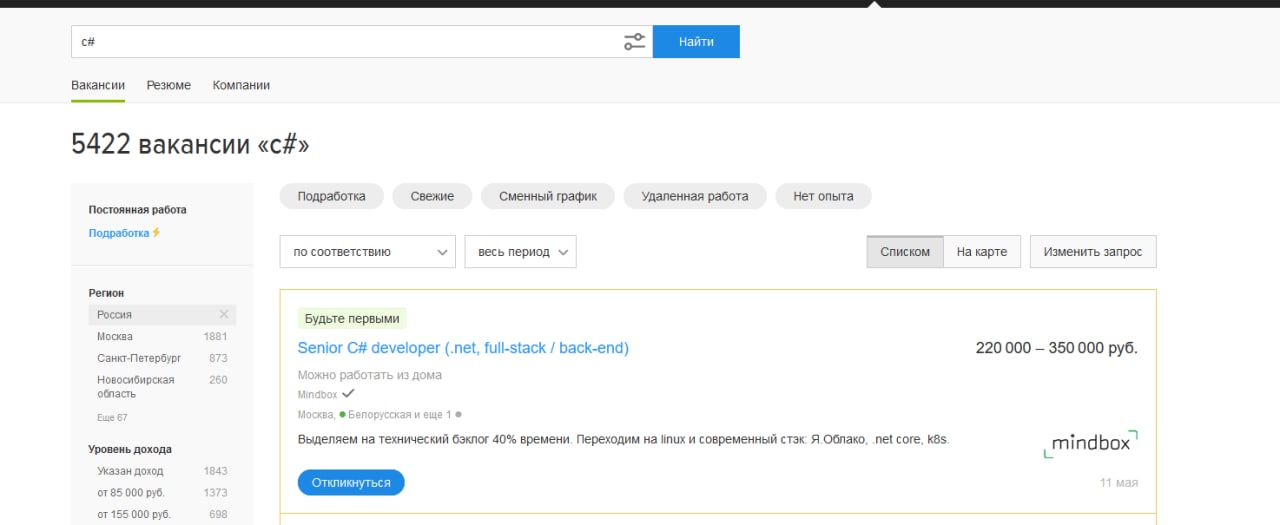The image size is (1280, 525).
Task: Click the Постоянная работа heading
Action: (x=137, y=210)
